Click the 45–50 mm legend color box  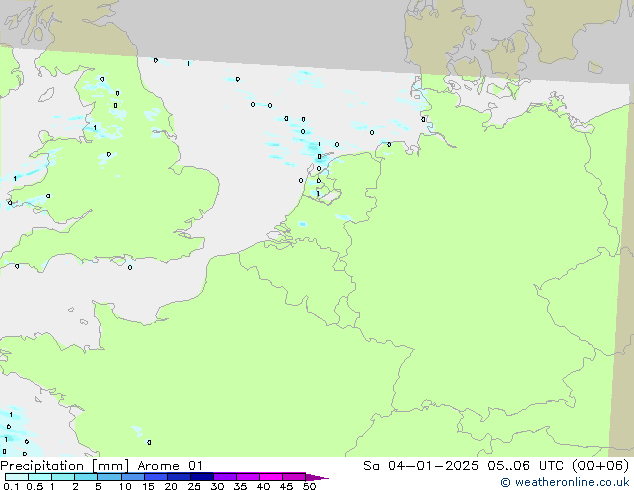tap(294, 477)
